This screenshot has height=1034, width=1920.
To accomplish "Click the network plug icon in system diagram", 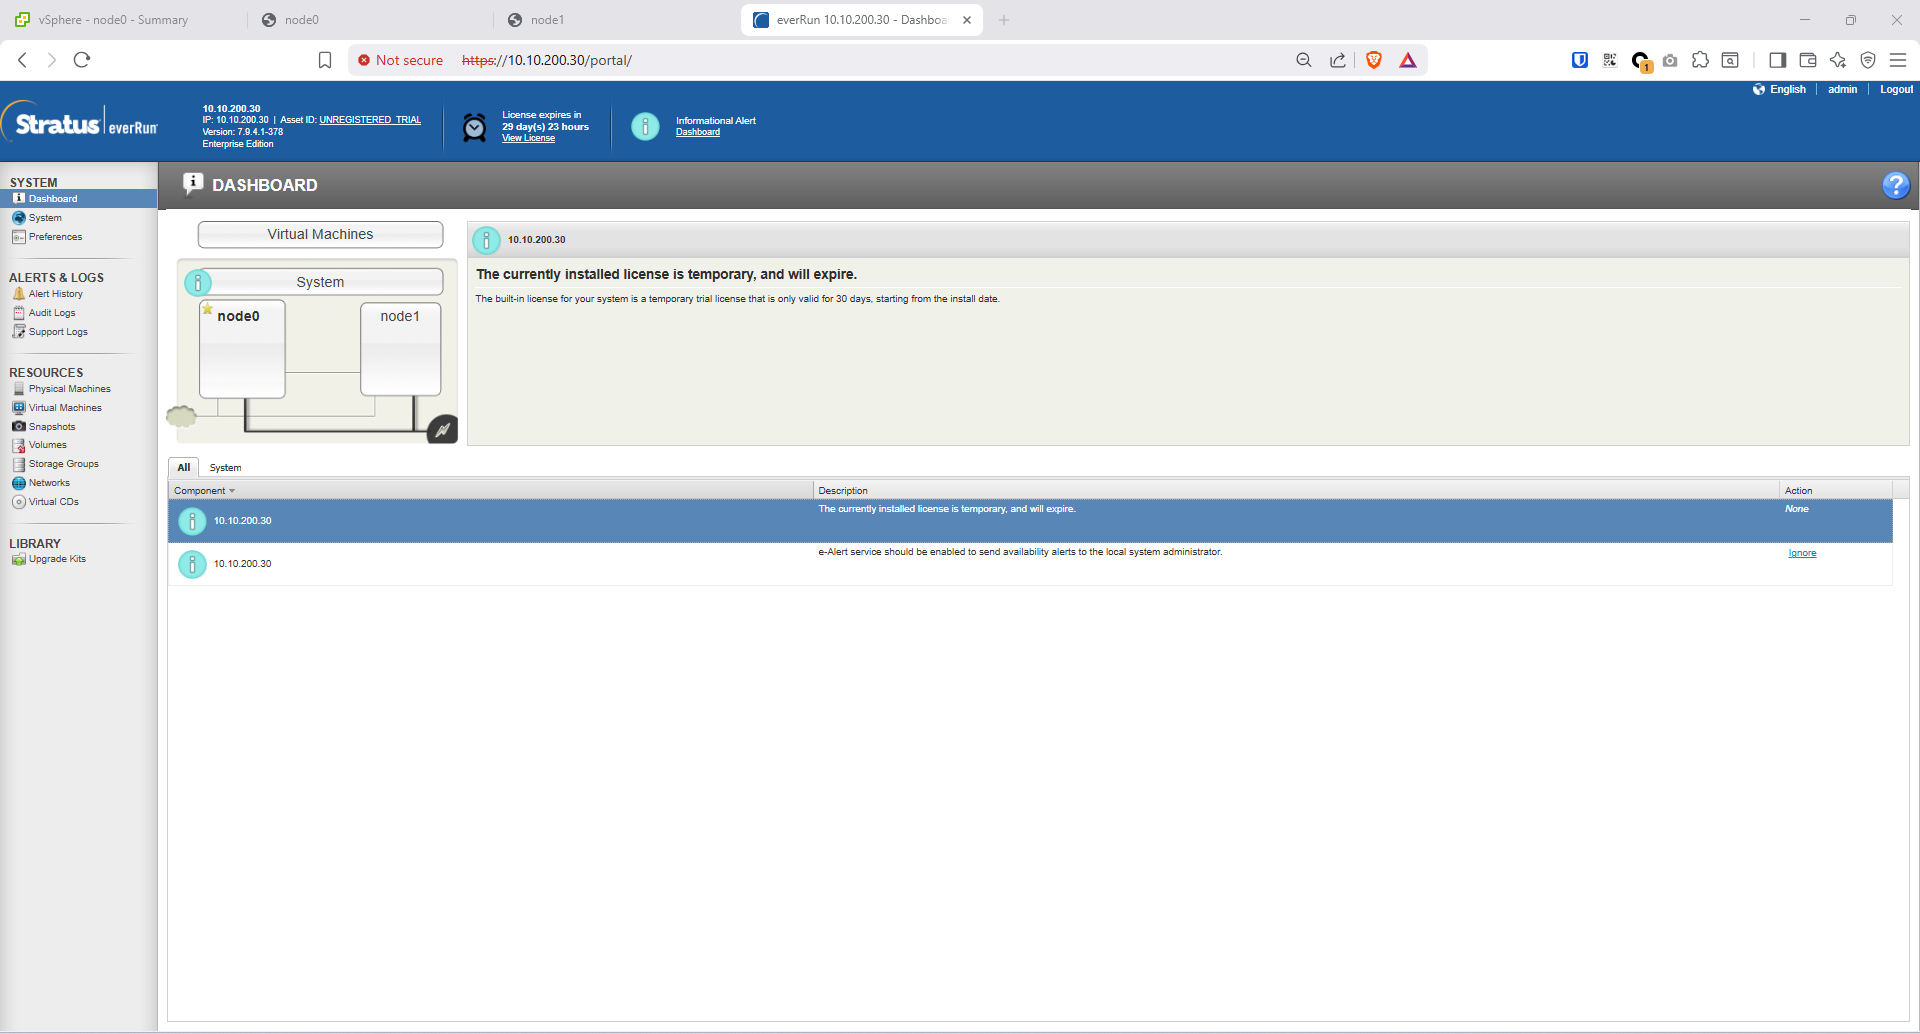I will (x=442, y=430).
